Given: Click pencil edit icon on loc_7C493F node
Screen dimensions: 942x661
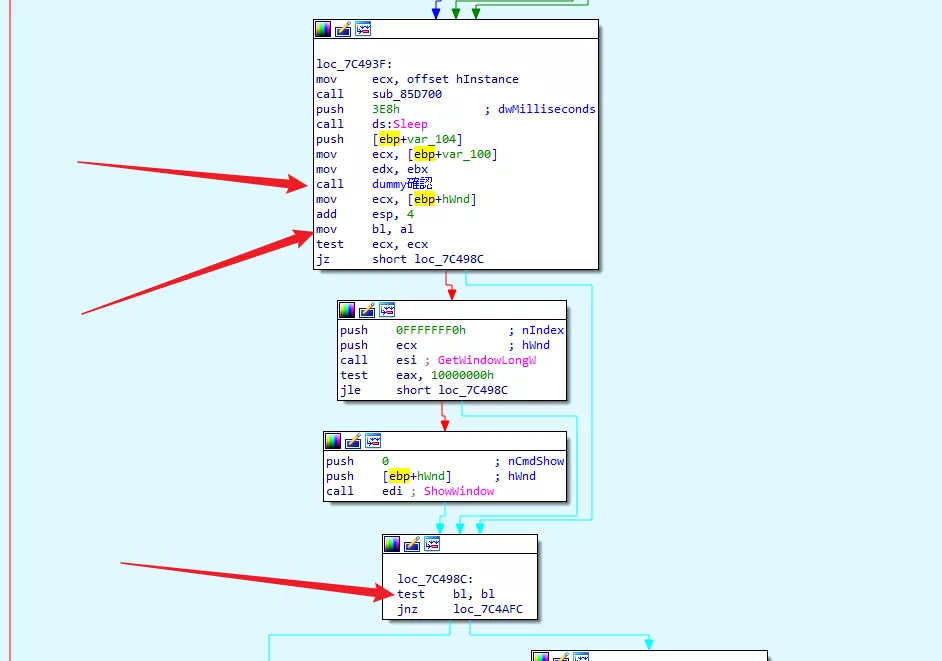Looking at the screenshot, I should [x=343, y=30].
